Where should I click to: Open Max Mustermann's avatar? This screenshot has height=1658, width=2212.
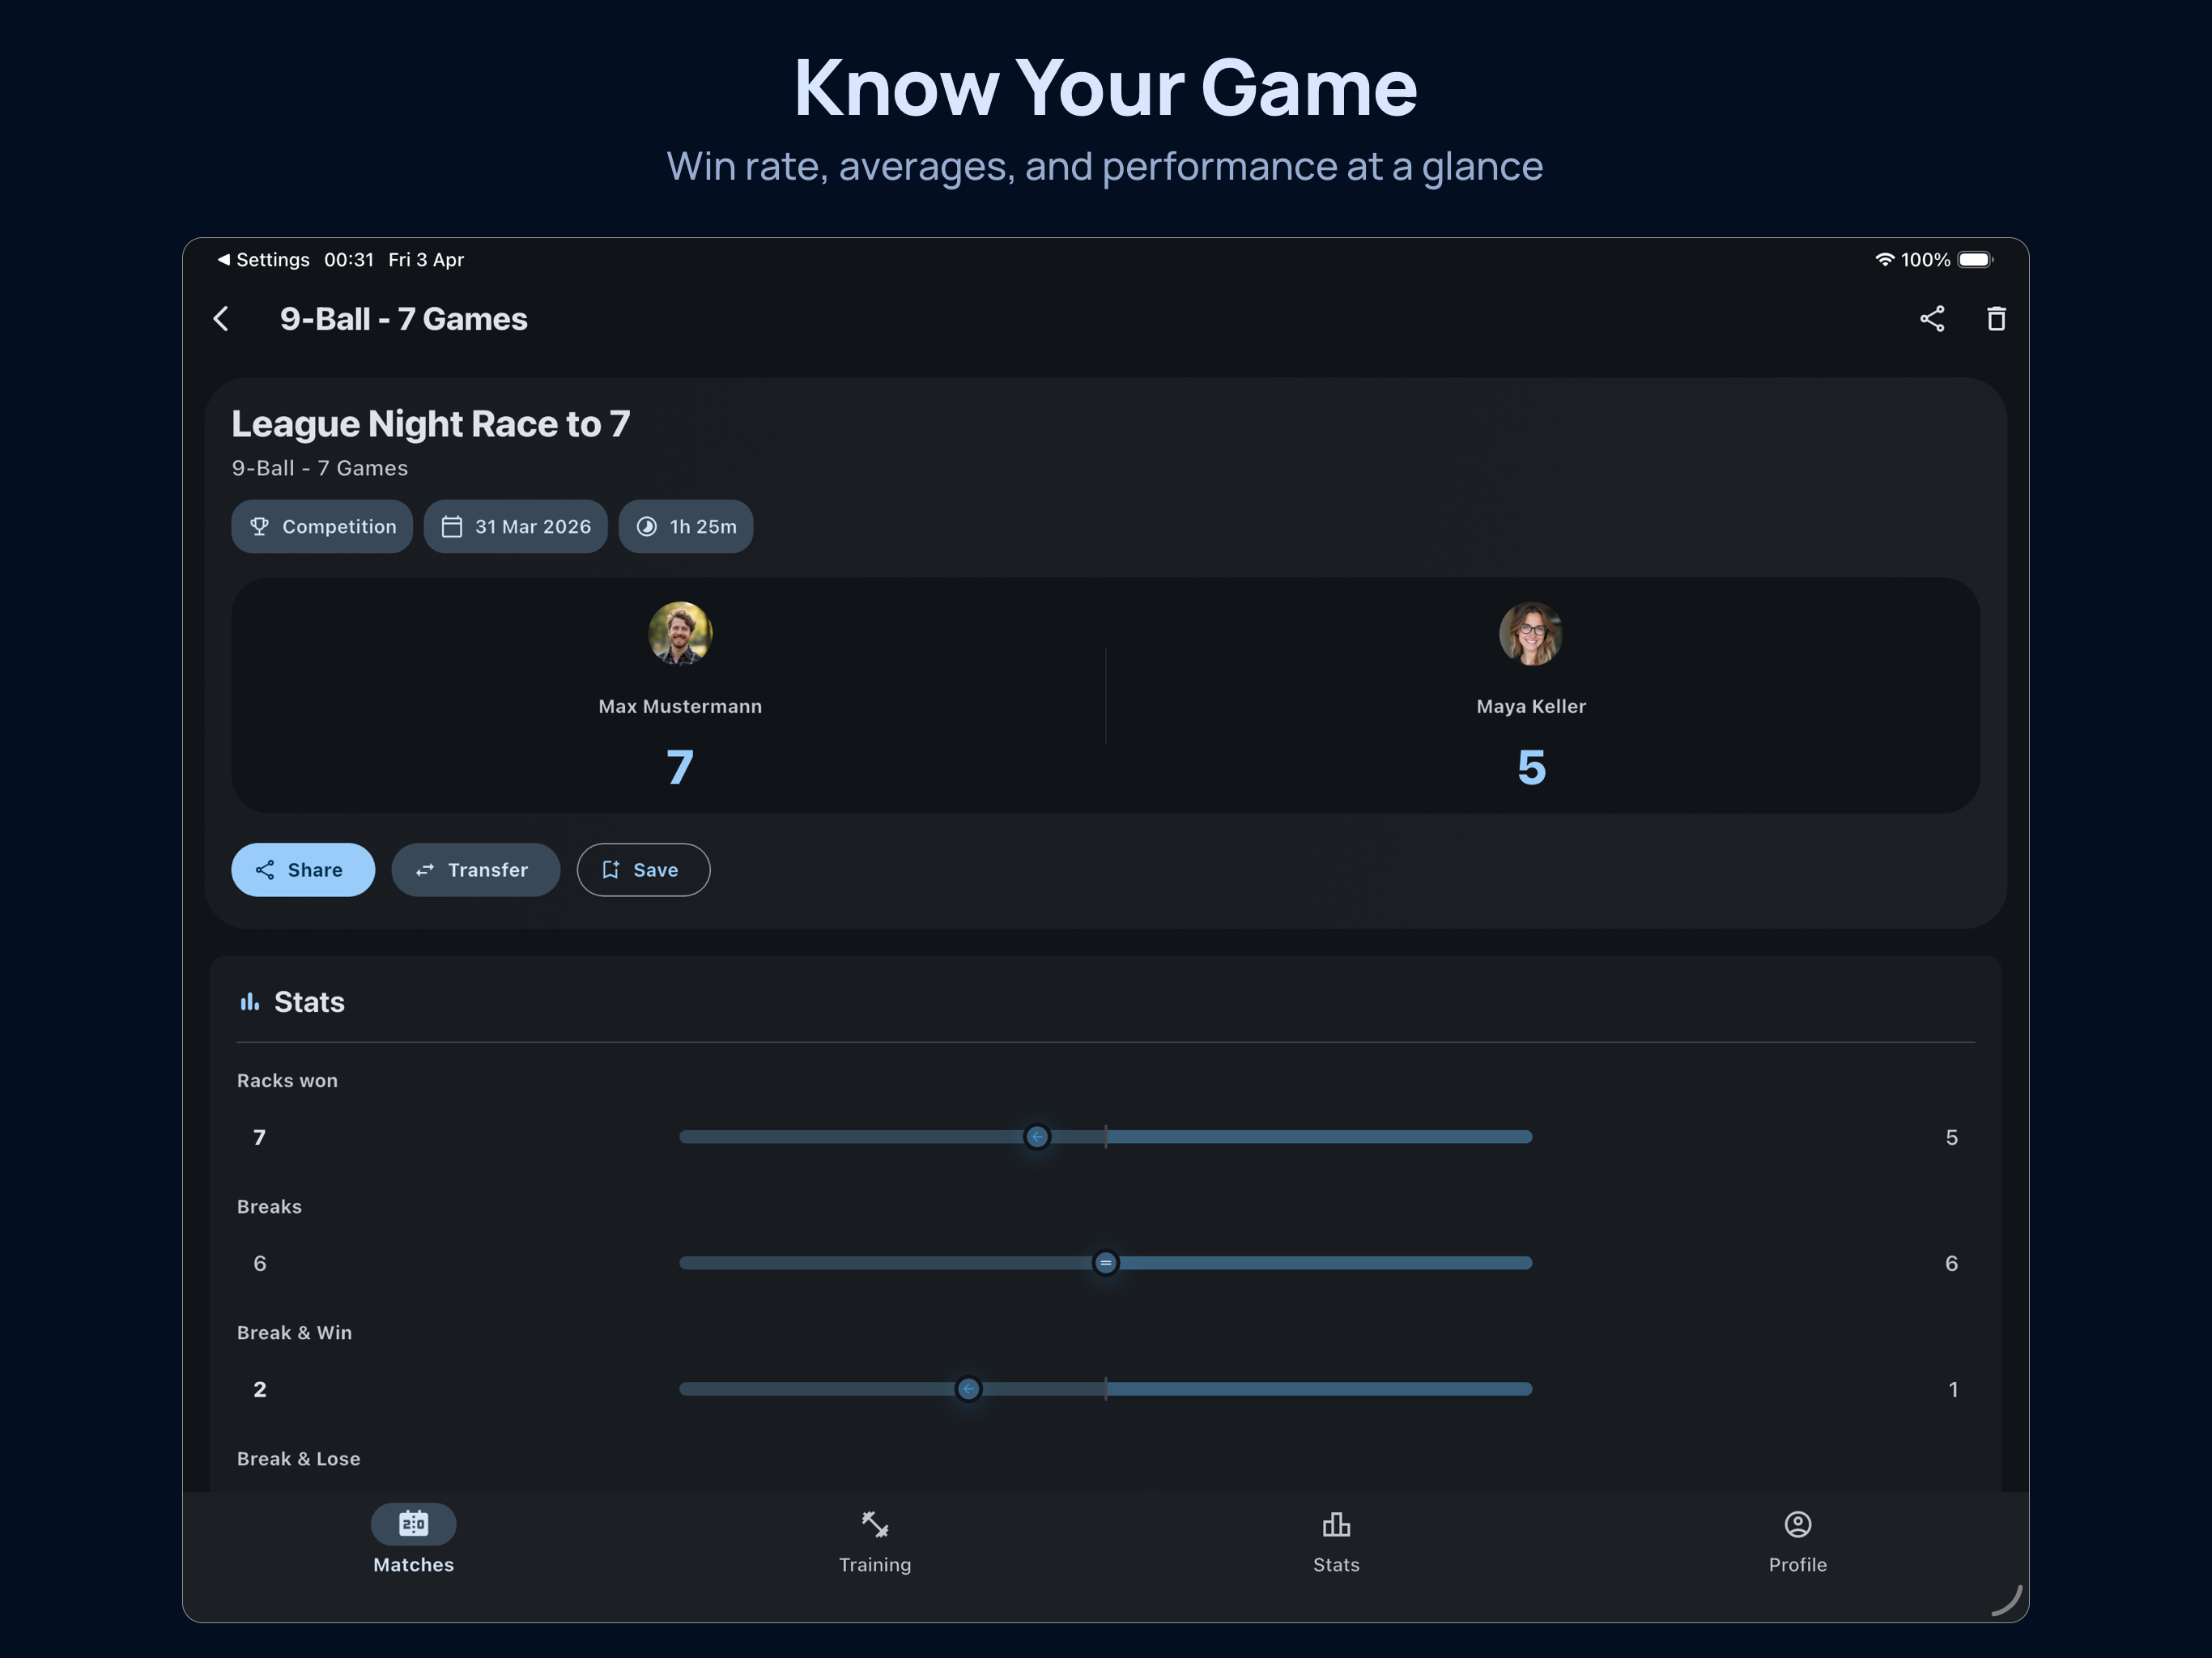[x=680, y=633]
